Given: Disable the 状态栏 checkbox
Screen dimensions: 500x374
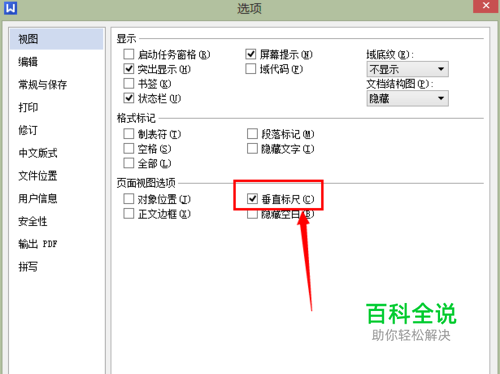Looking at the screenshot, I should (129, 98).
